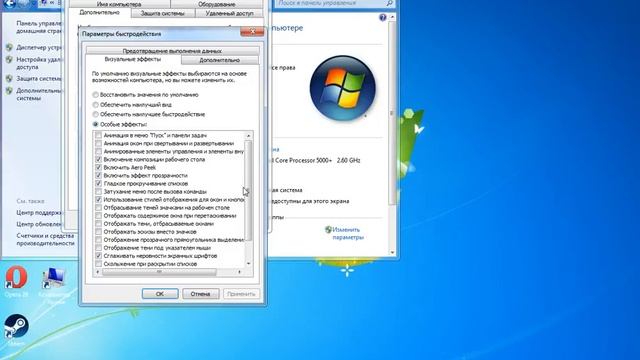Viewport: 640px width, 360px height.
Task: Click Control Panel window scrollbar up arrow
Action: pyautogui.click(x=392, y=17)
